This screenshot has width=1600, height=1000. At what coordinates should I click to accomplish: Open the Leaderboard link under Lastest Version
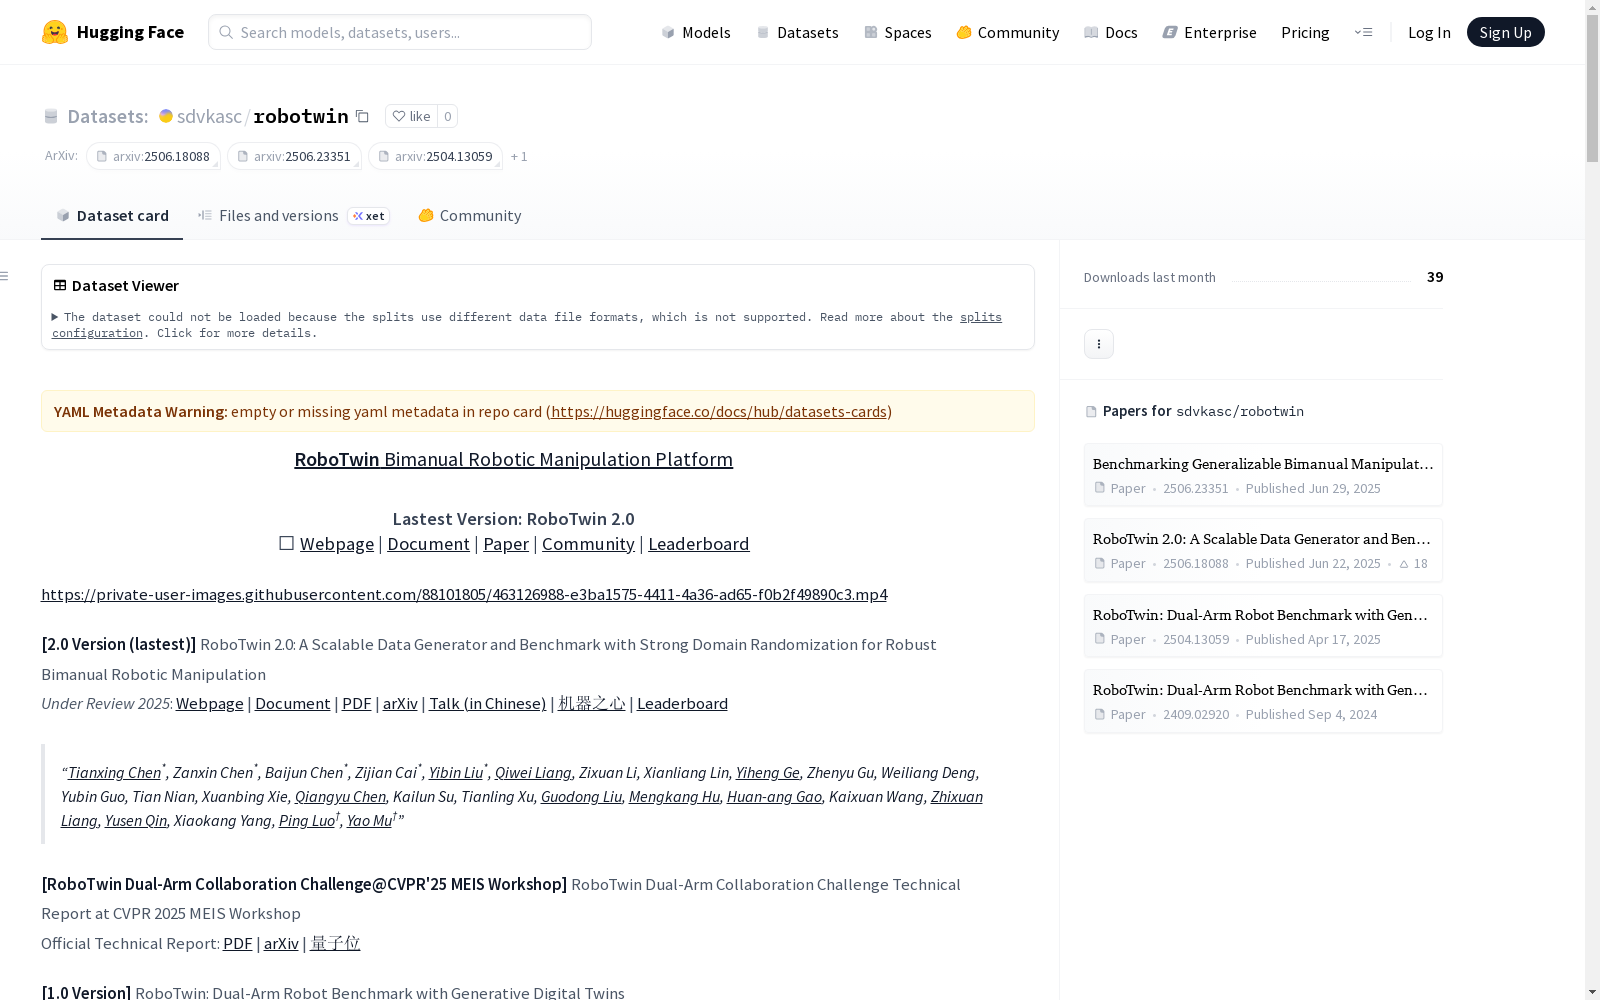click(x=698, y=544)
